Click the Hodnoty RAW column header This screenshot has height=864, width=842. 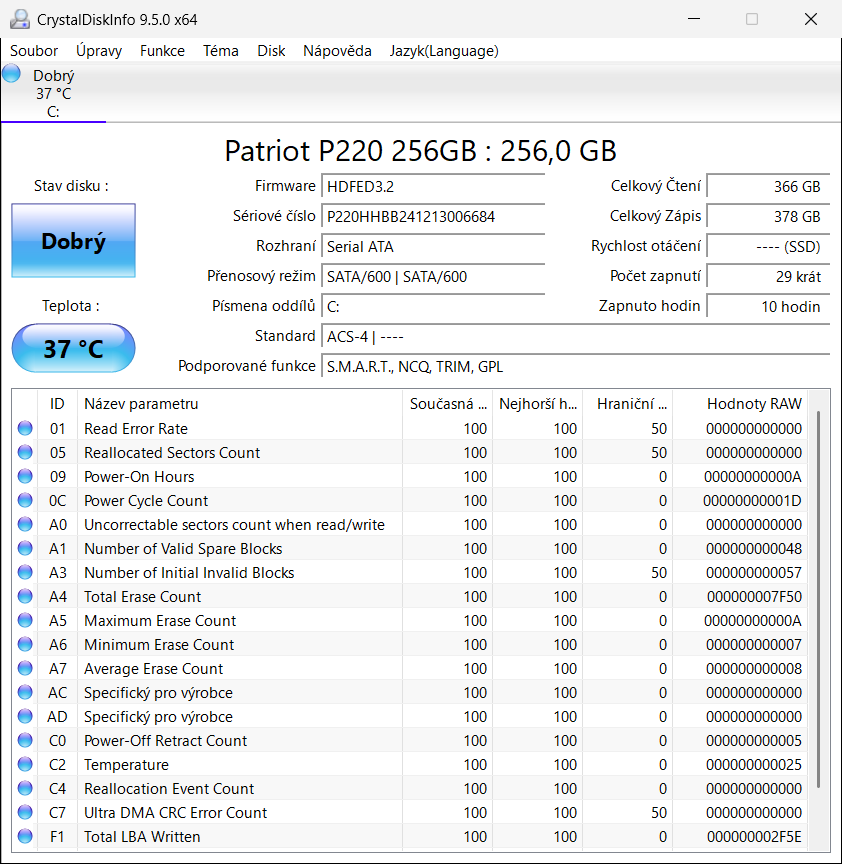point(740,404)
